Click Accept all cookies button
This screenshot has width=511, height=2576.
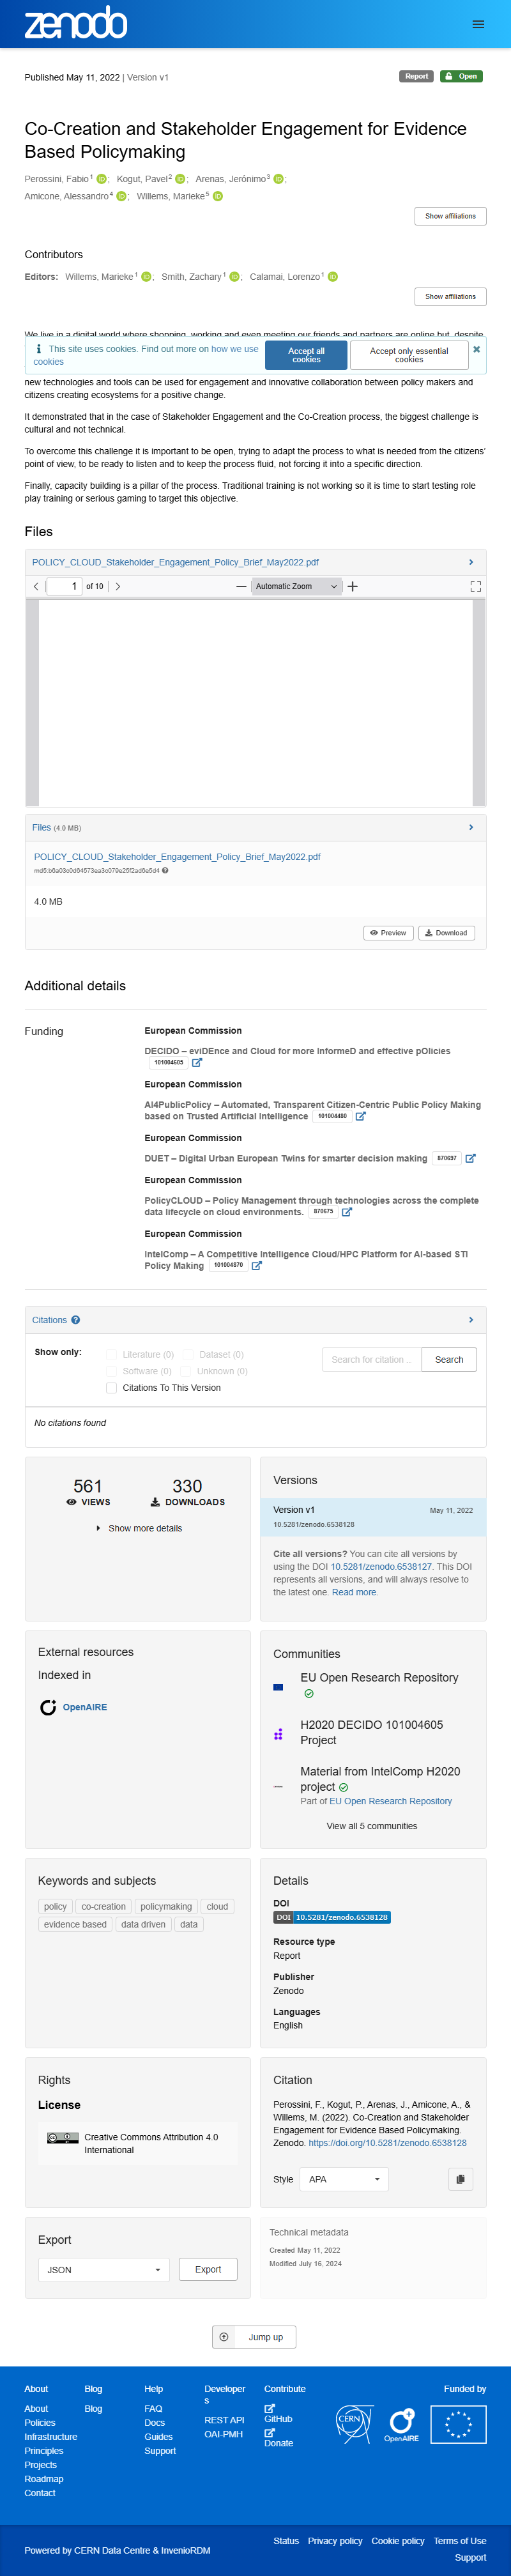pos(306,355)
